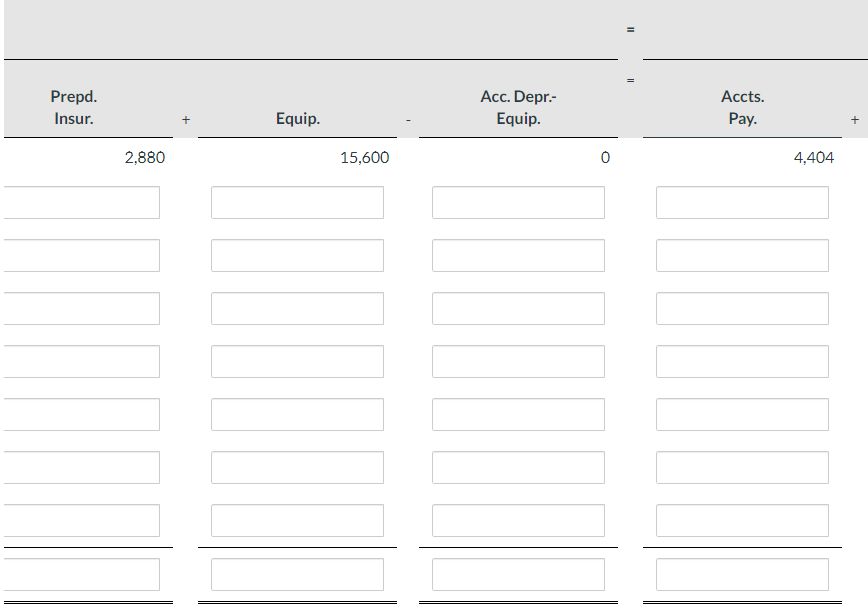Click totals-row input for Prepd. Insur.
This screenshot has width=868, height=616.
coord(82,574)
